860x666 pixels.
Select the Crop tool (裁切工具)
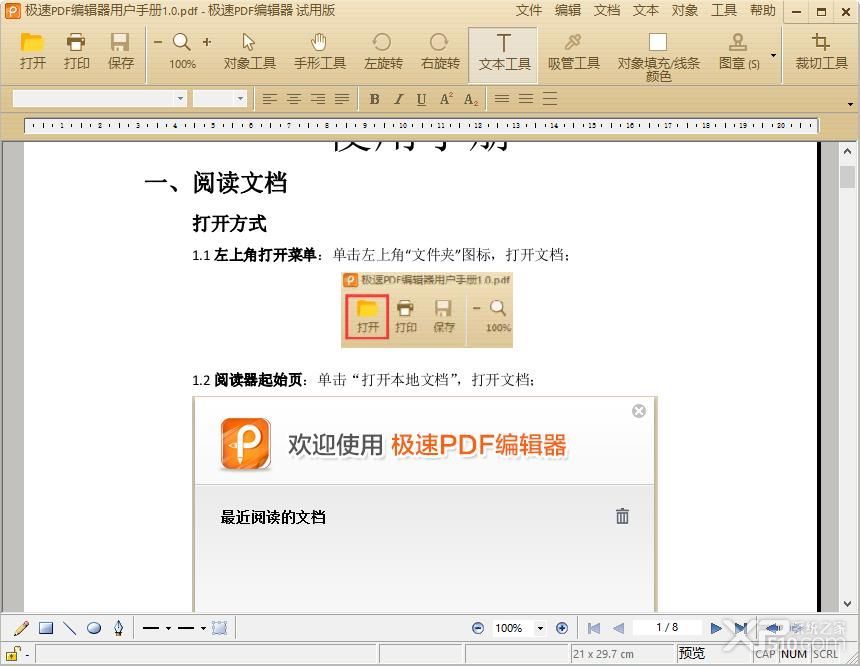pos(822,52)
